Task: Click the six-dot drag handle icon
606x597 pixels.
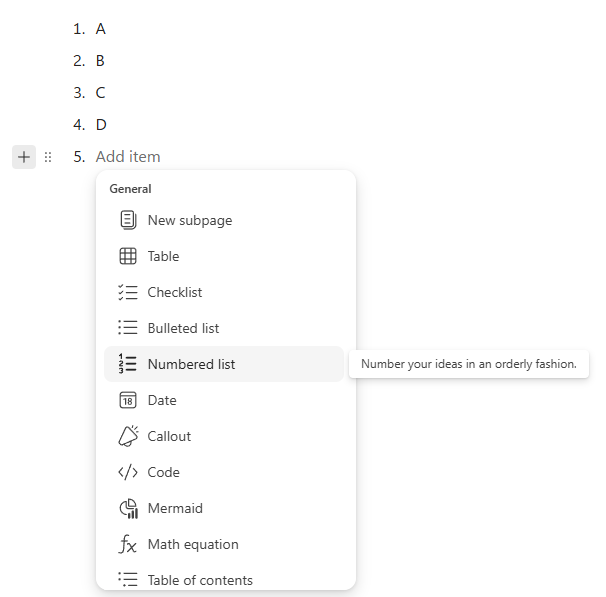Action: coord(48,157)
